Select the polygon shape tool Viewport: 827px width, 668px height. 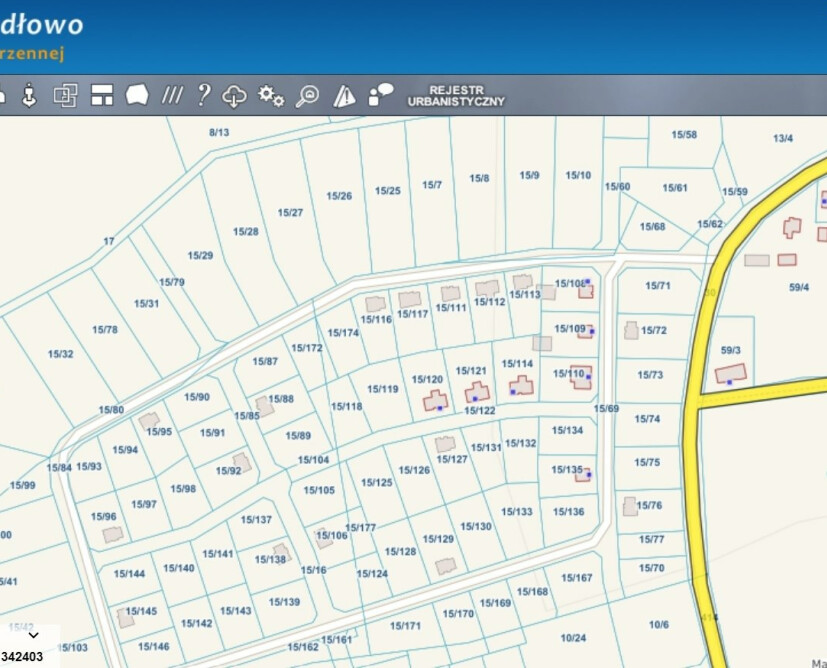(137, 95)
